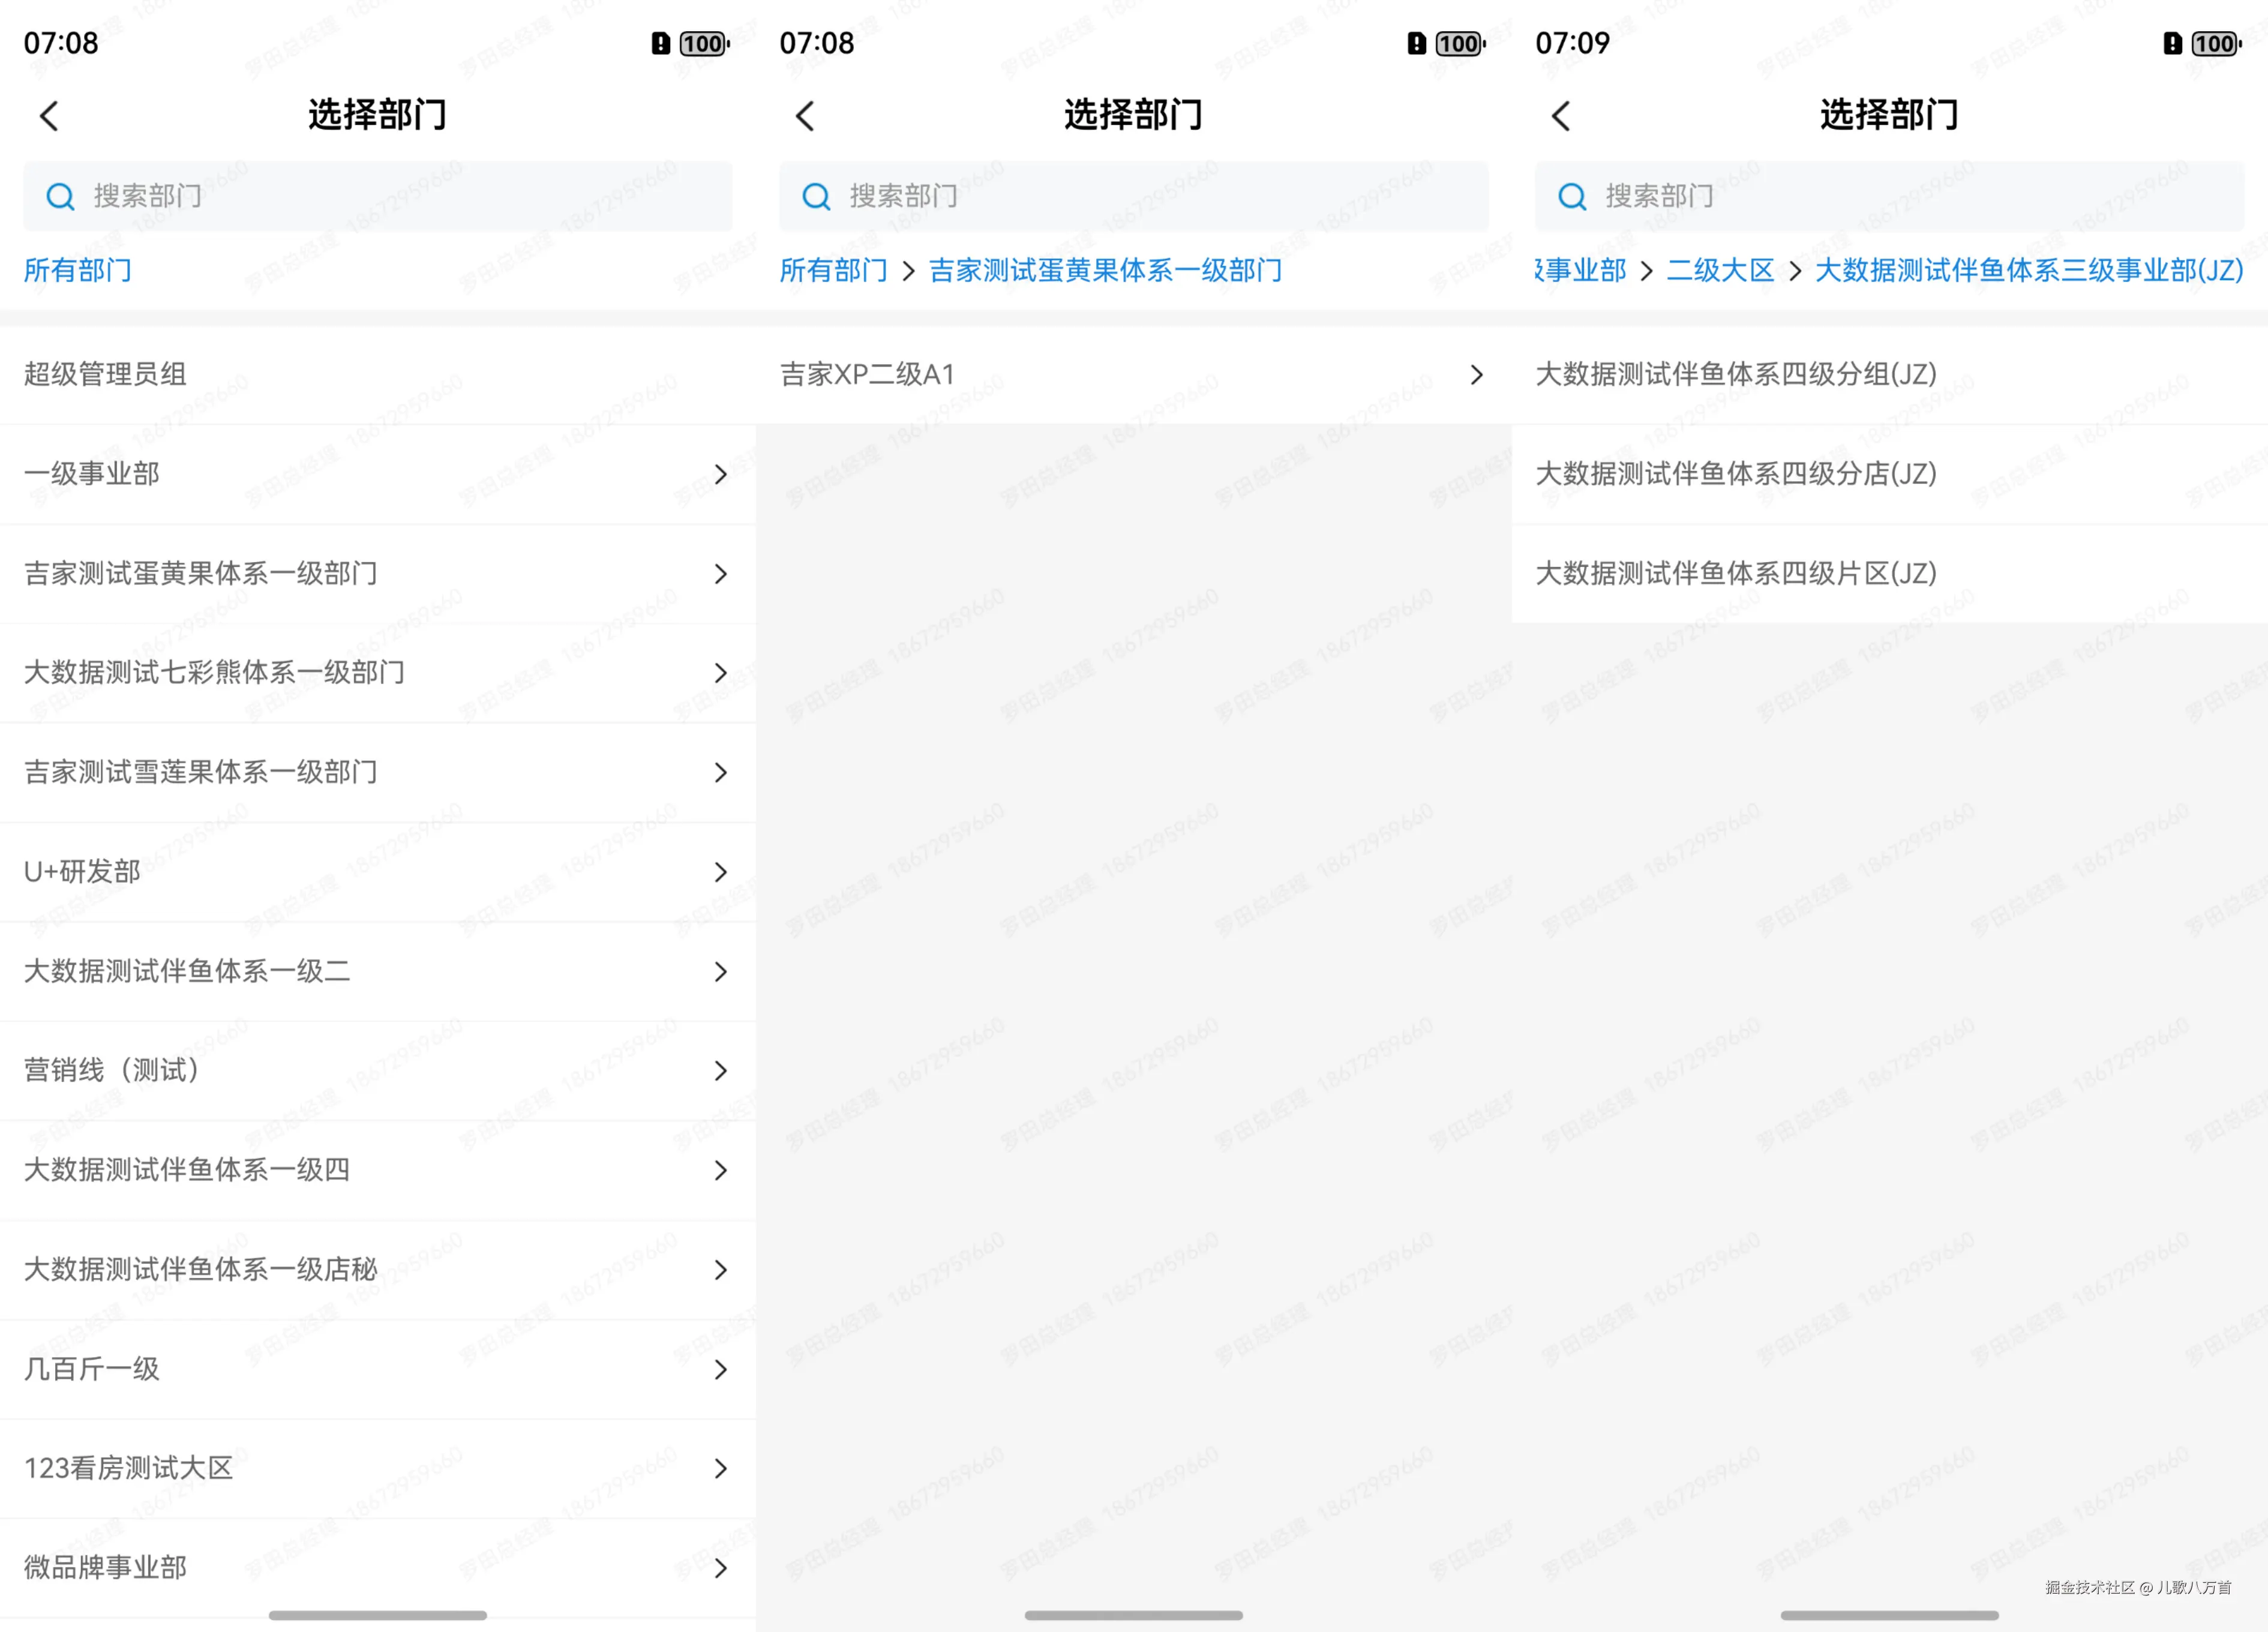Open 吉家测试蛋黄果体系一级部门 breadcrumb in middle screen

tap(1105, 270)
